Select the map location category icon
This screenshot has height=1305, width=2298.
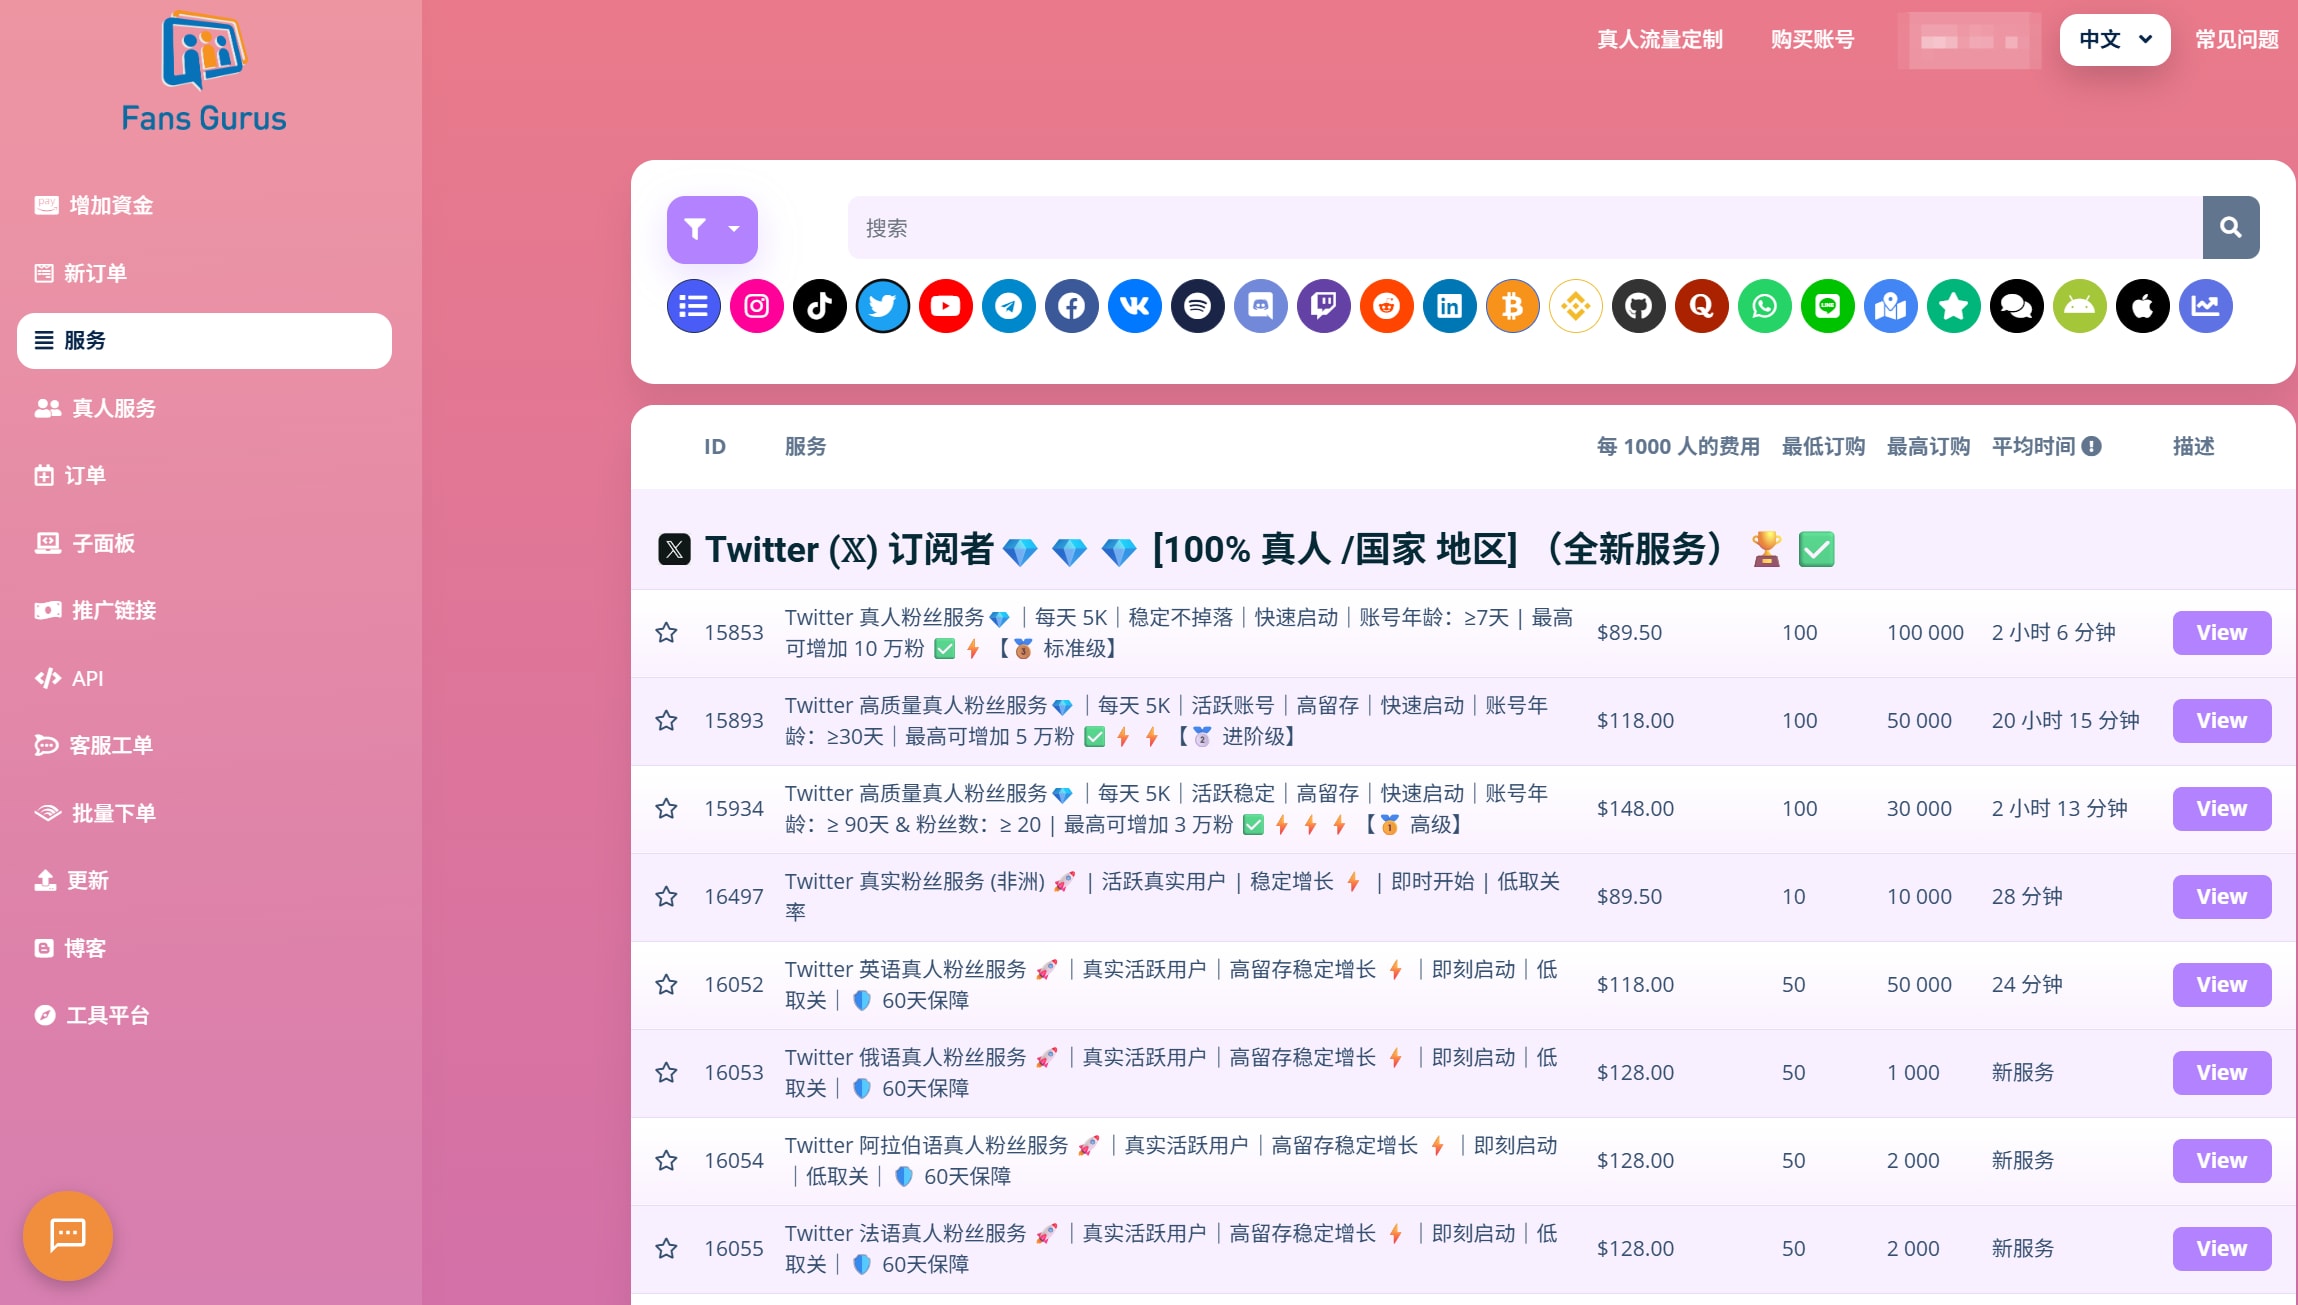[x=1890, y=306]
